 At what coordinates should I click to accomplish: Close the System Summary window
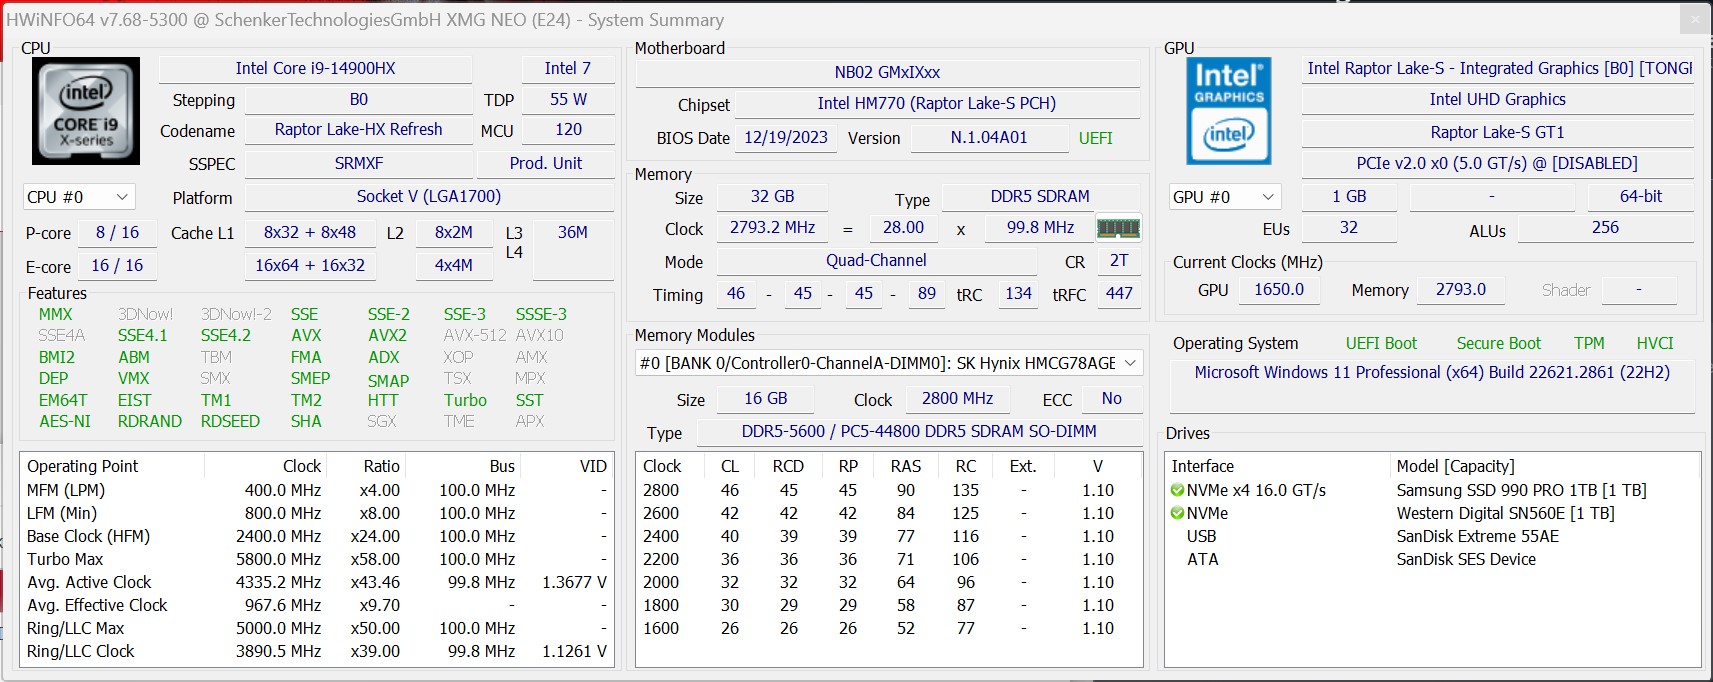pyautogui.click(x=1695, y=18)
